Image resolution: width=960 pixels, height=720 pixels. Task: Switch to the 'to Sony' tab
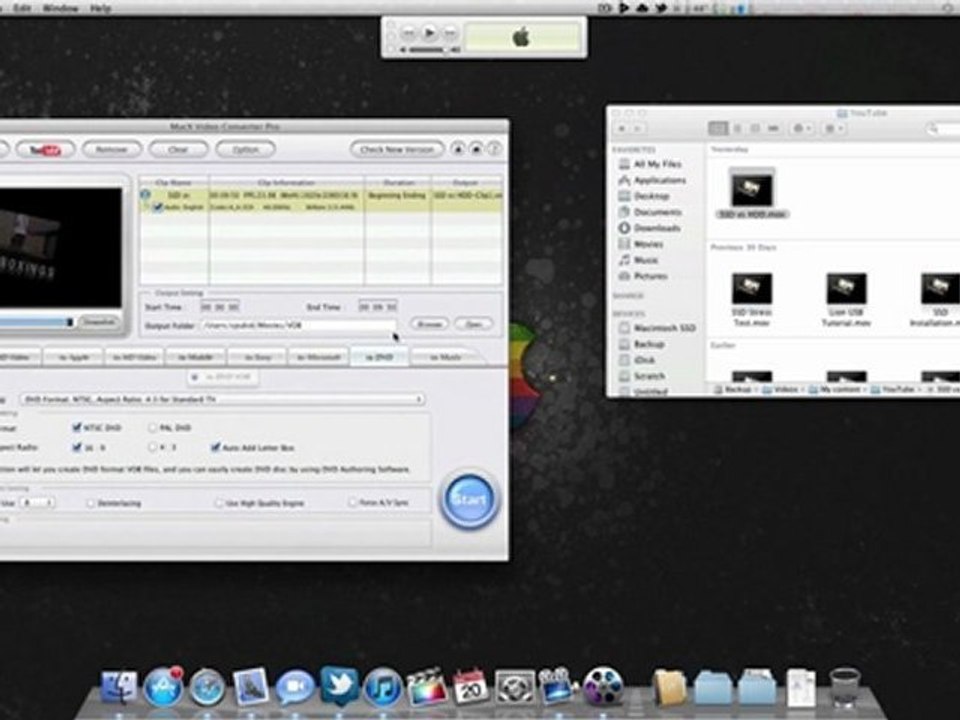[257, 357]
